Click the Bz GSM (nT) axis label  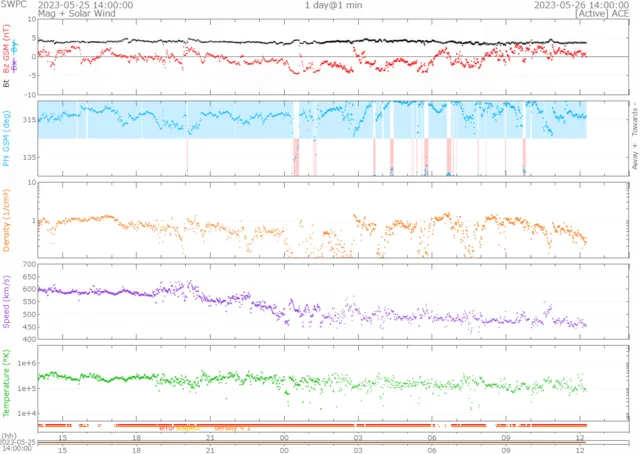pyautogui.click(x=9, y=52)
